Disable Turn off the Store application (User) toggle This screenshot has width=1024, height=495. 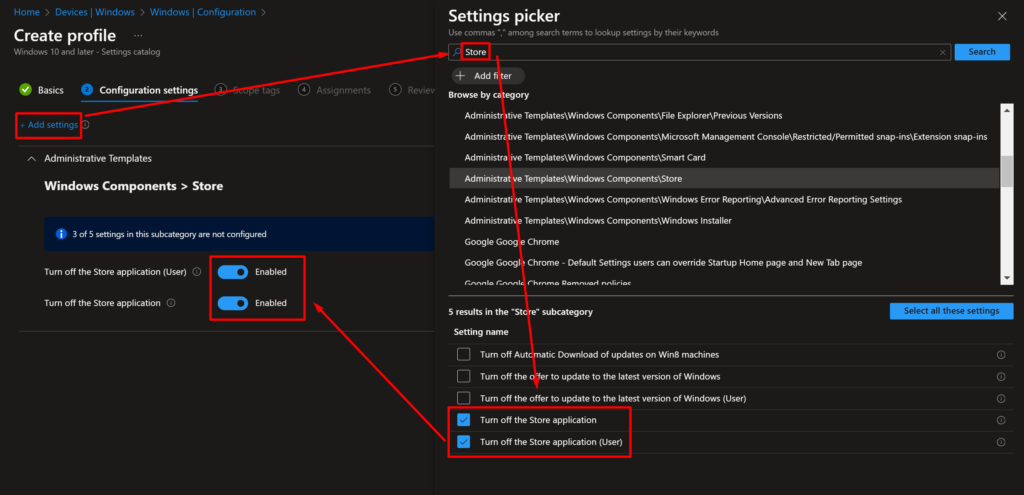[232, 272]
